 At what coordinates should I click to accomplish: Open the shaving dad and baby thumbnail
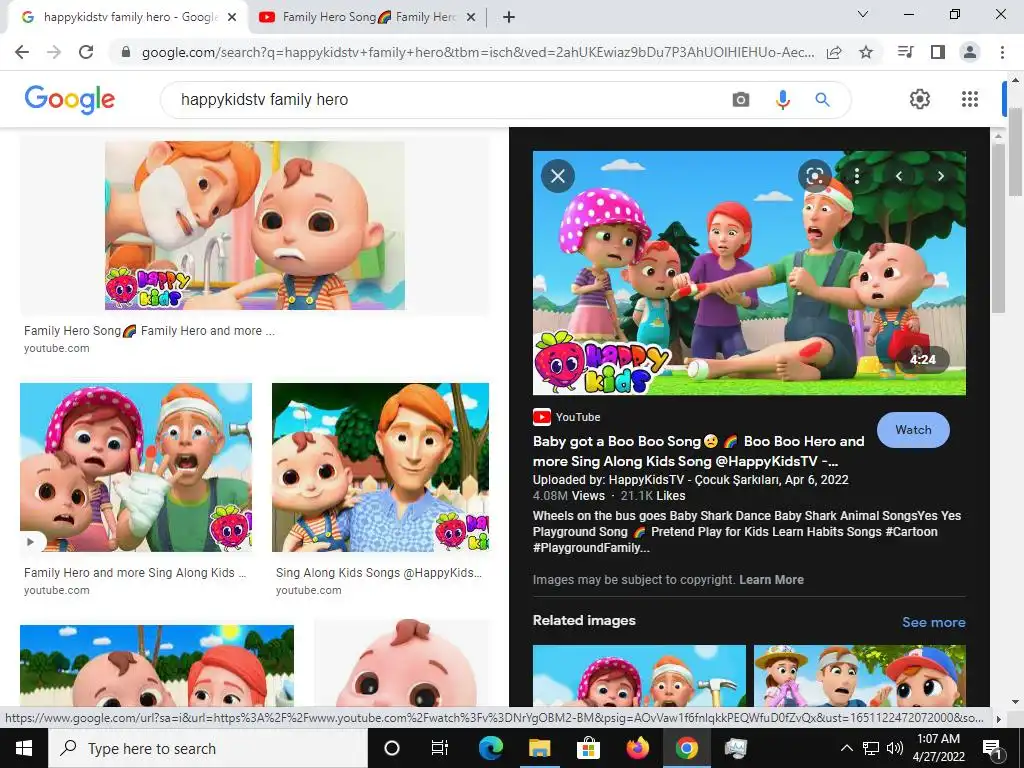coord(255,225)
